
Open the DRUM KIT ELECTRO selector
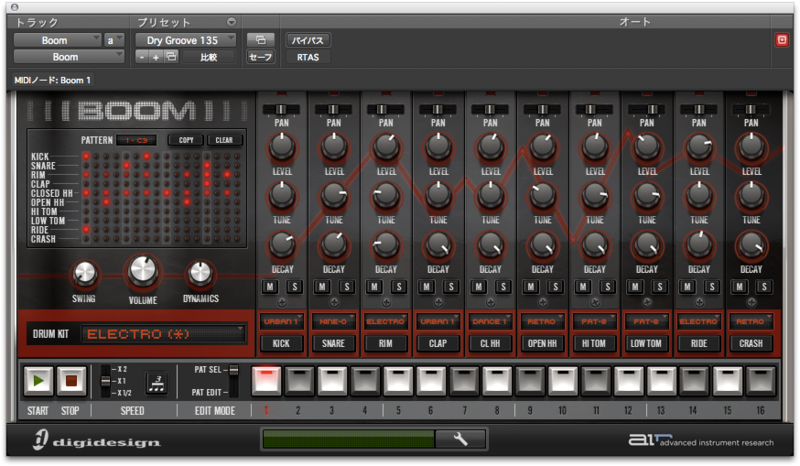(x=163, y=334)
